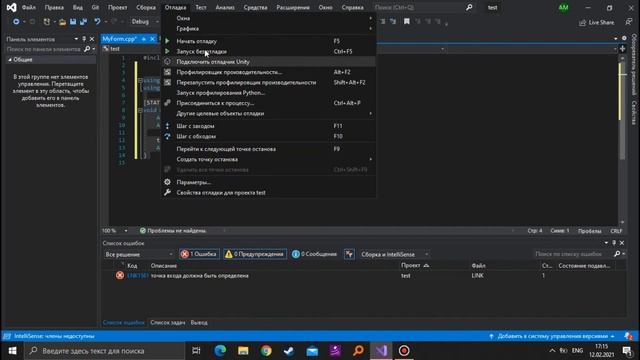Click the Save file toolbar icon
Image resolution: width=640 pixels, height=360 pixels.
(73, 22)
